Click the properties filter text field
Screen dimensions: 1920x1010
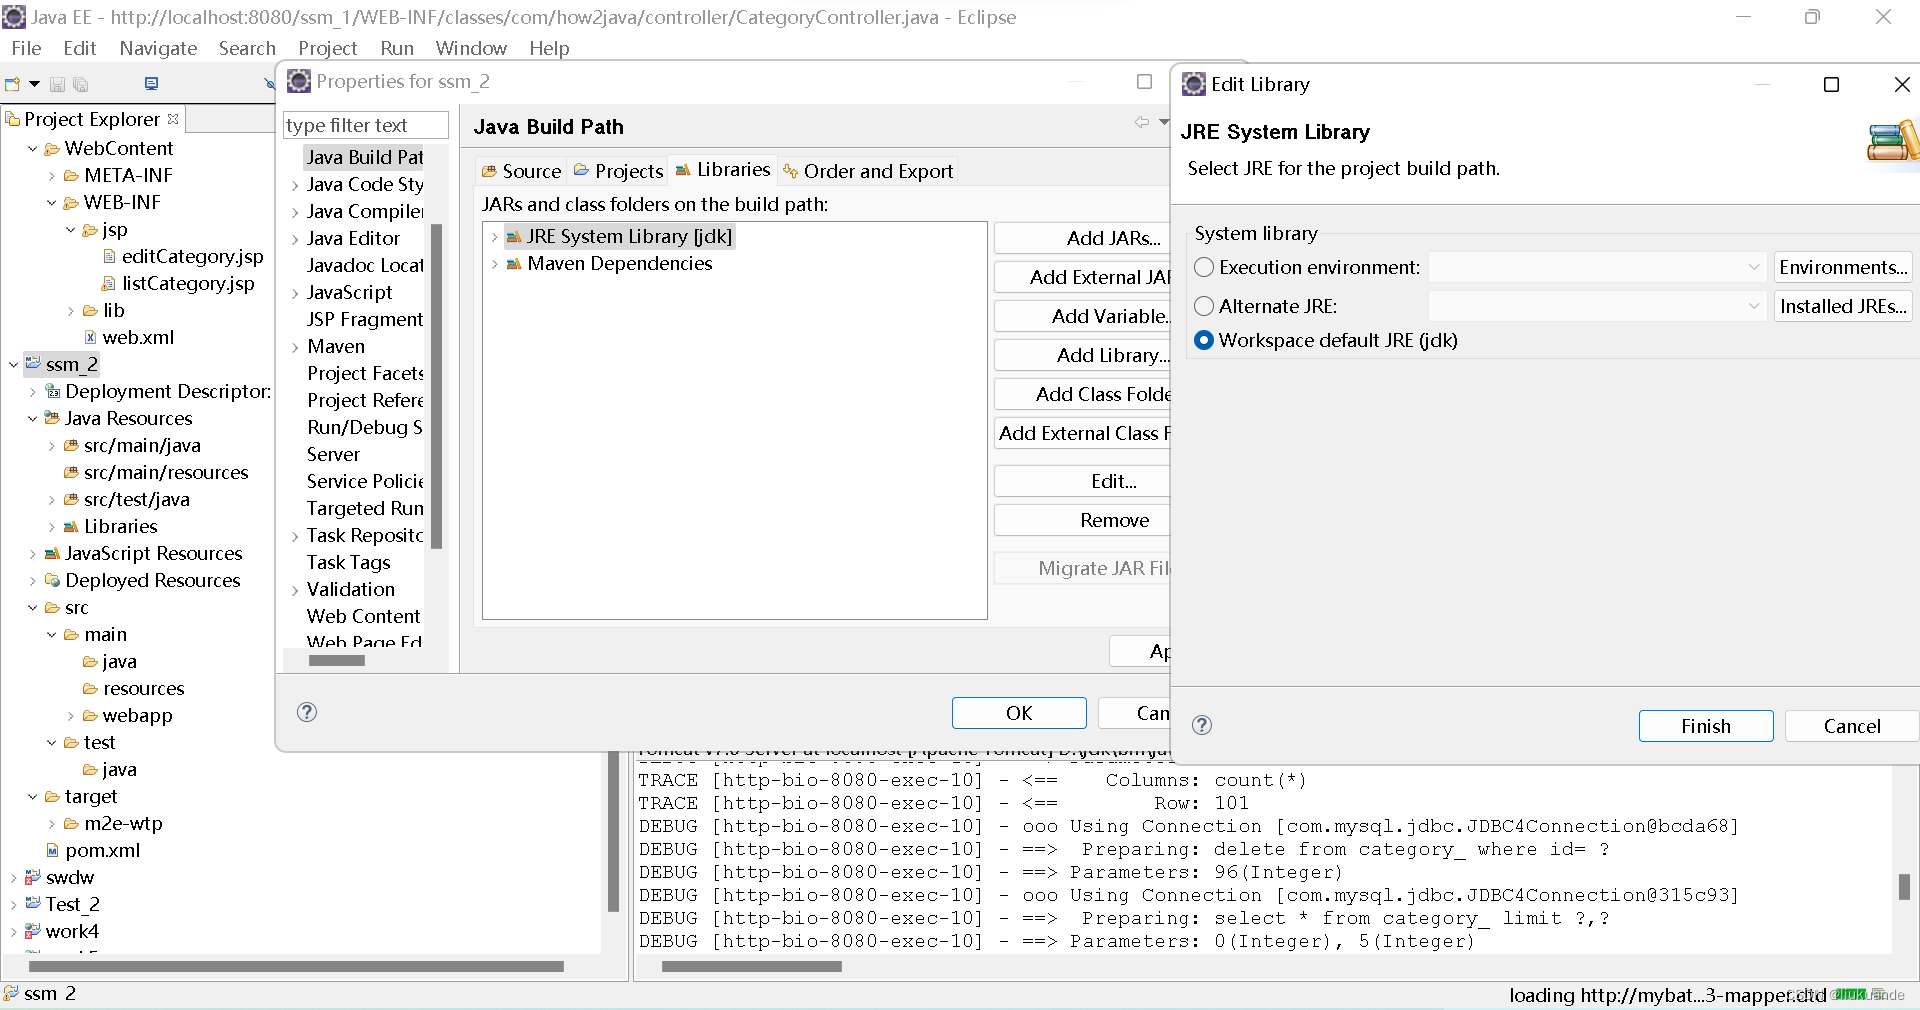pos(366,125)
